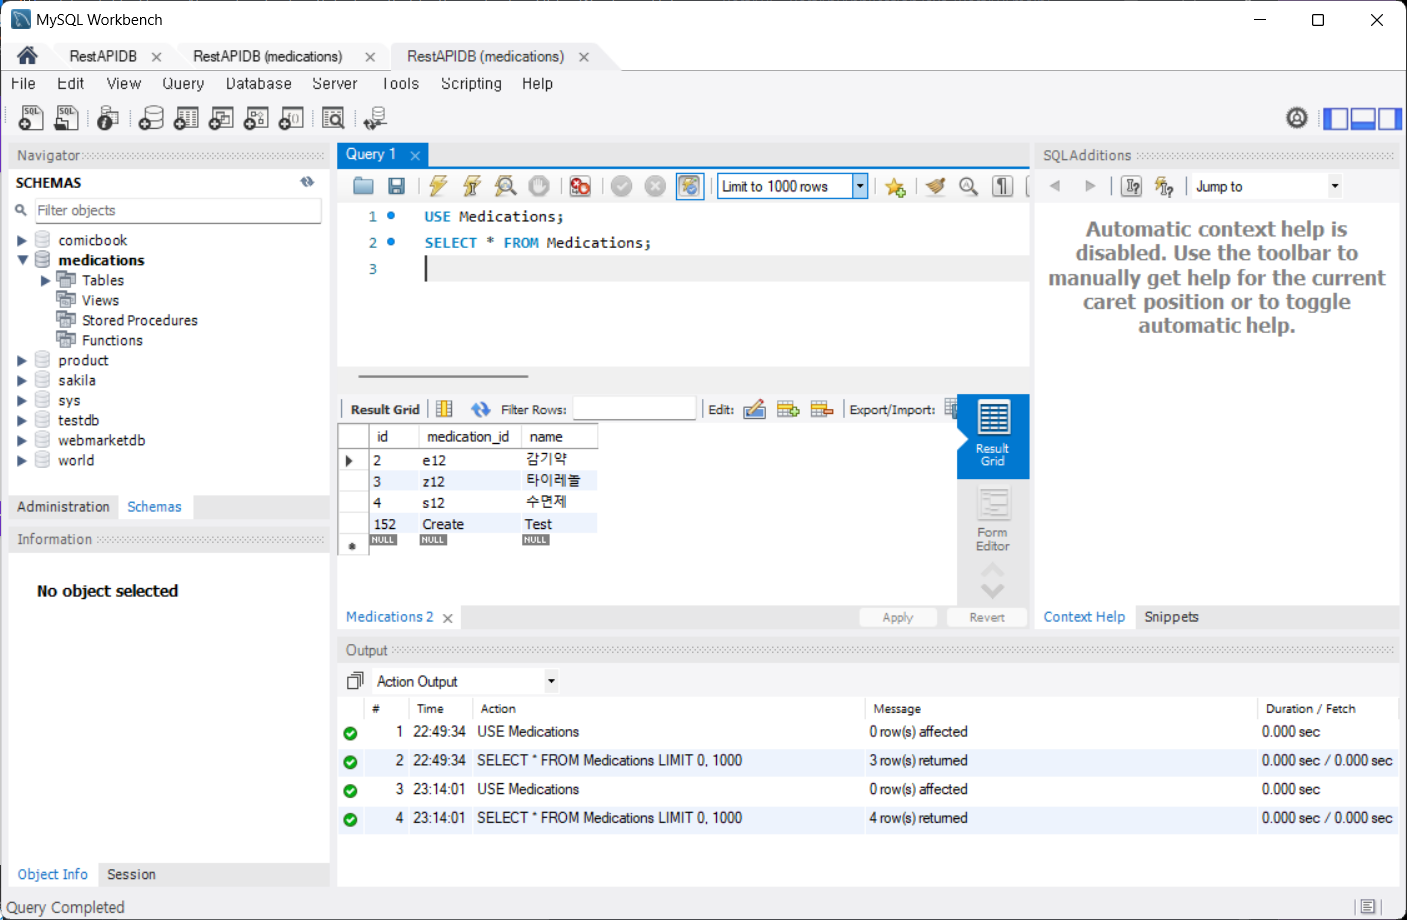Toggle display of invisible characters
Image resolution: width=1407 pixels, height=920 pixels.
pyautogui.click(x=1002, y=186)
